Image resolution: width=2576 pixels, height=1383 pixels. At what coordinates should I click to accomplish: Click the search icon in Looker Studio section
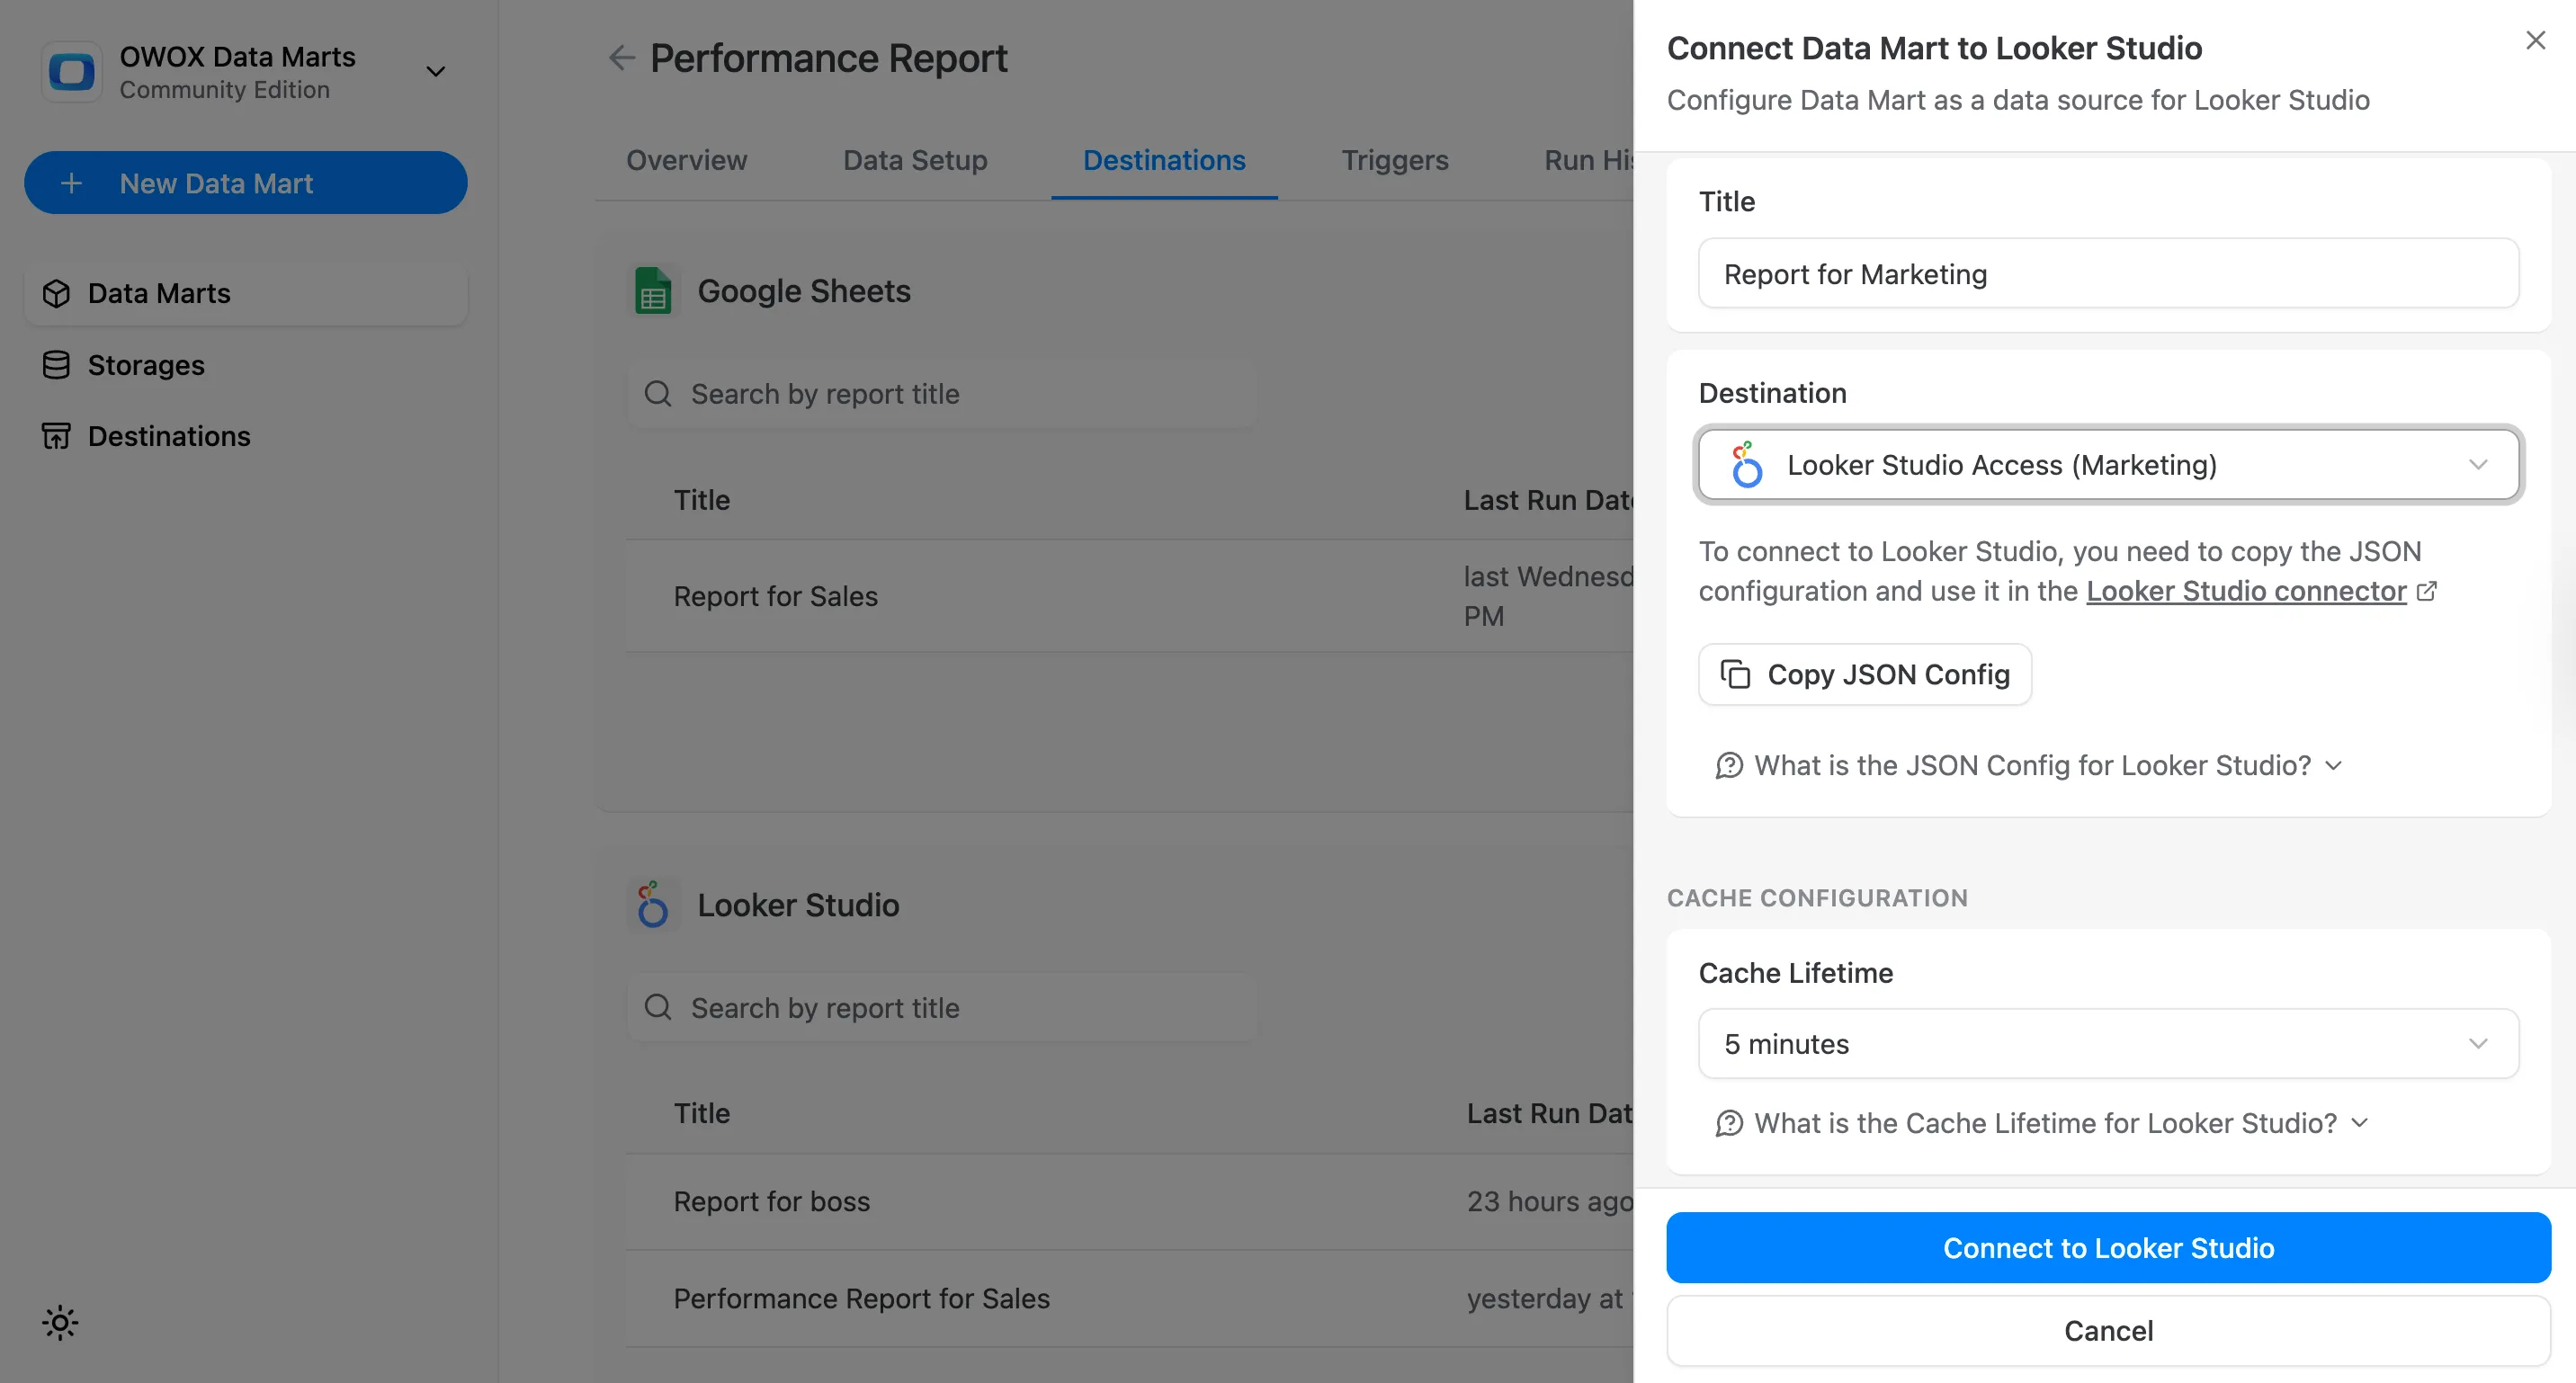[x=658, y=1007]
